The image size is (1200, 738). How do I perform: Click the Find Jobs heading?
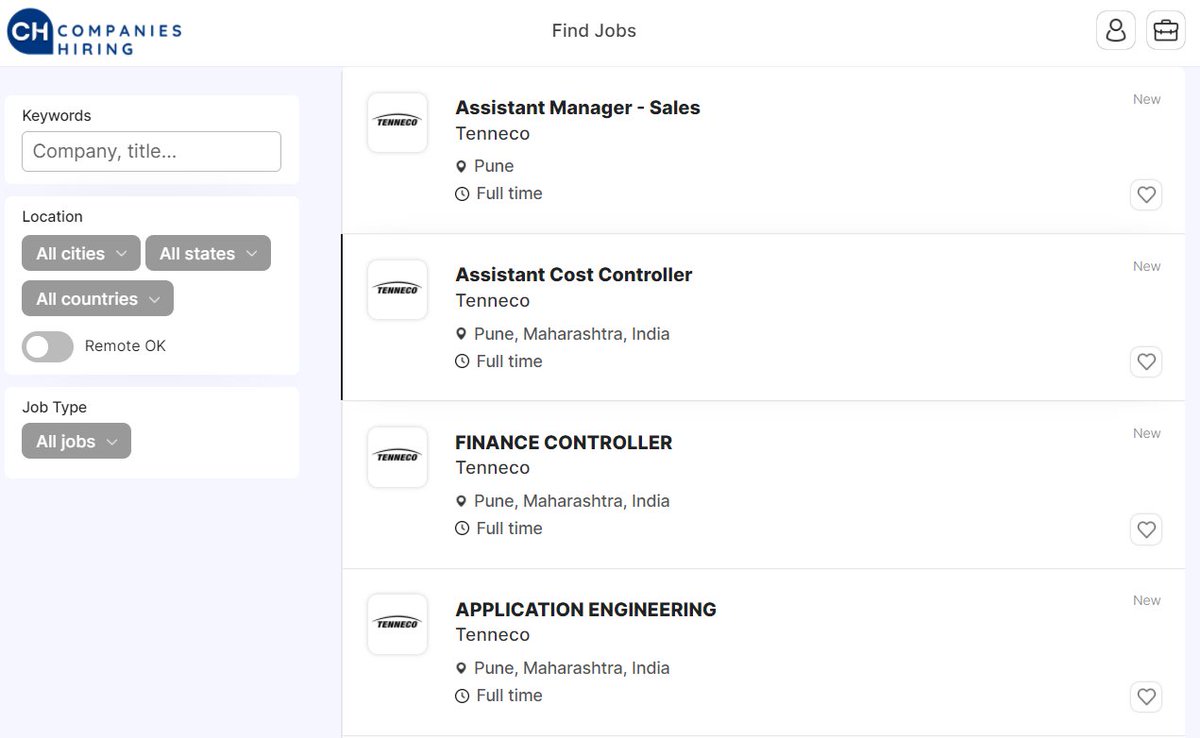coord(594,31)
